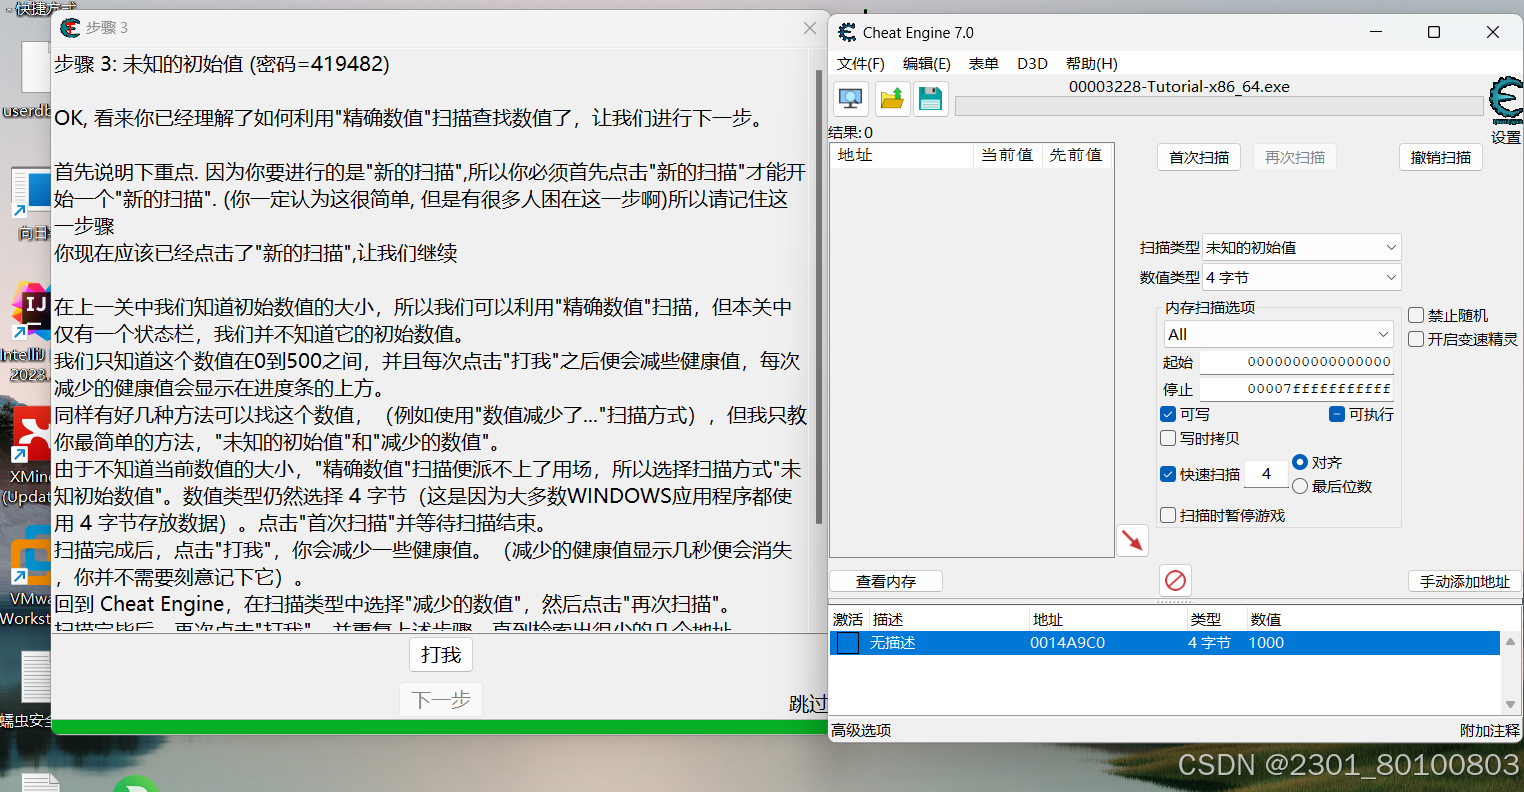Click value cell 1000 in address list
This screenshot has height=792, width=1524.
tap(1266, 643)
